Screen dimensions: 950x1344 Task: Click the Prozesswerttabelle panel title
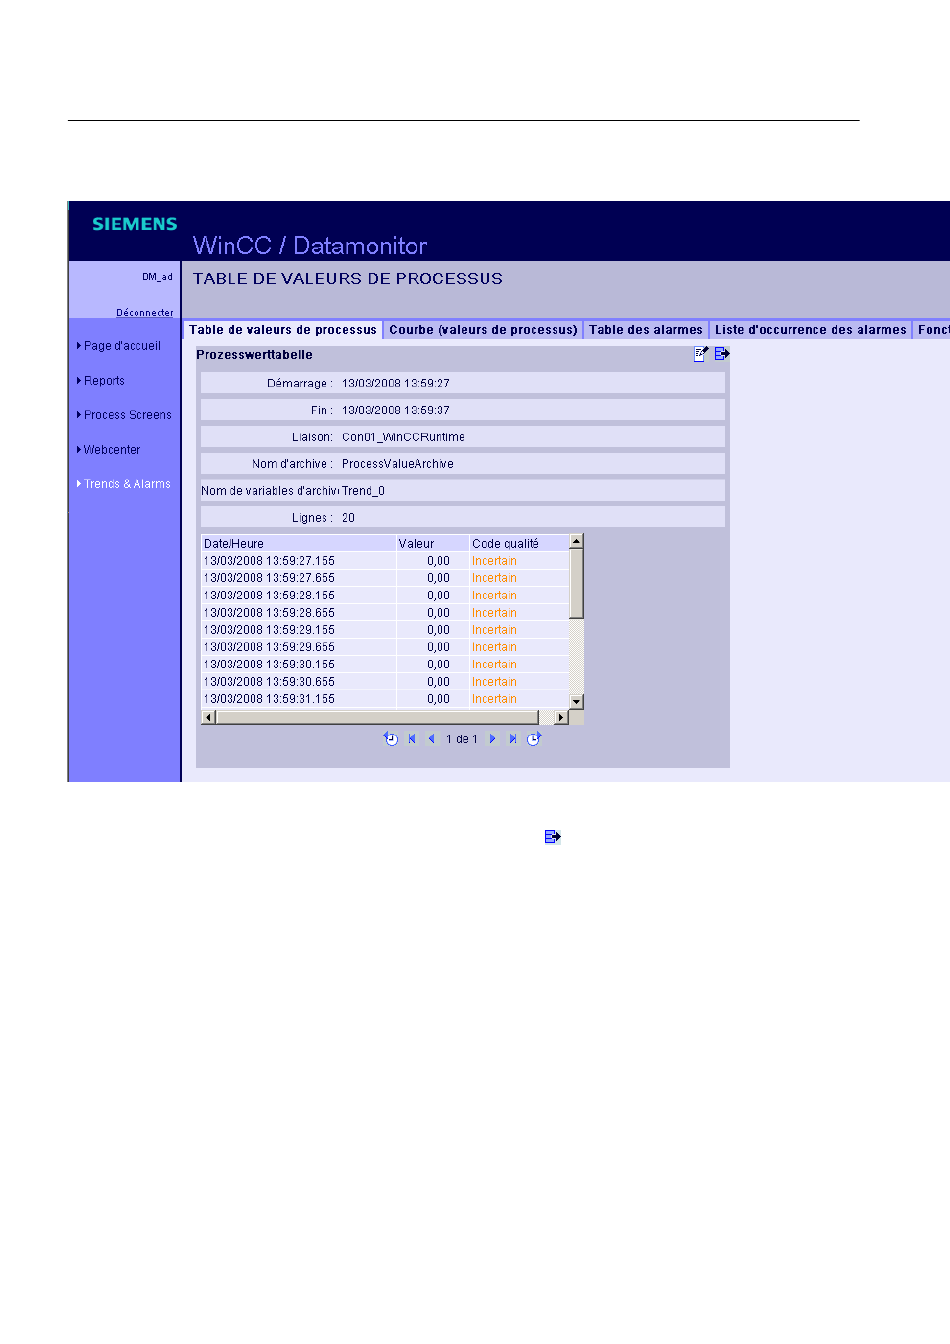click(x=254, y=355)
